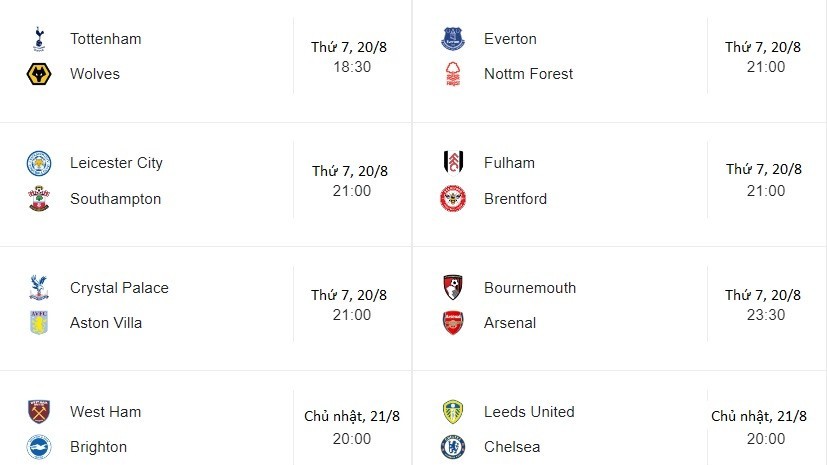Click the West Ham match date Chủ nhật, 21/8

(x=352, y=416)
